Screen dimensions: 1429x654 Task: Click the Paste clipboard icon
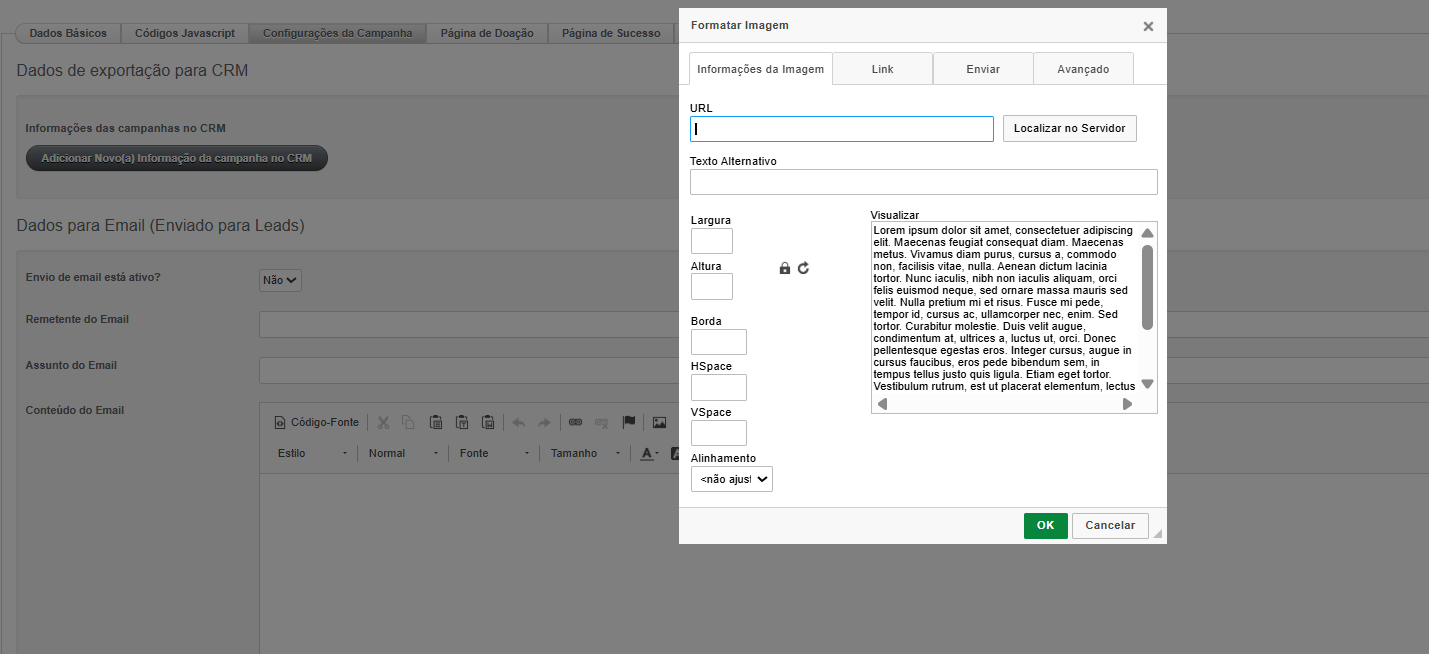tap(436, 423)
